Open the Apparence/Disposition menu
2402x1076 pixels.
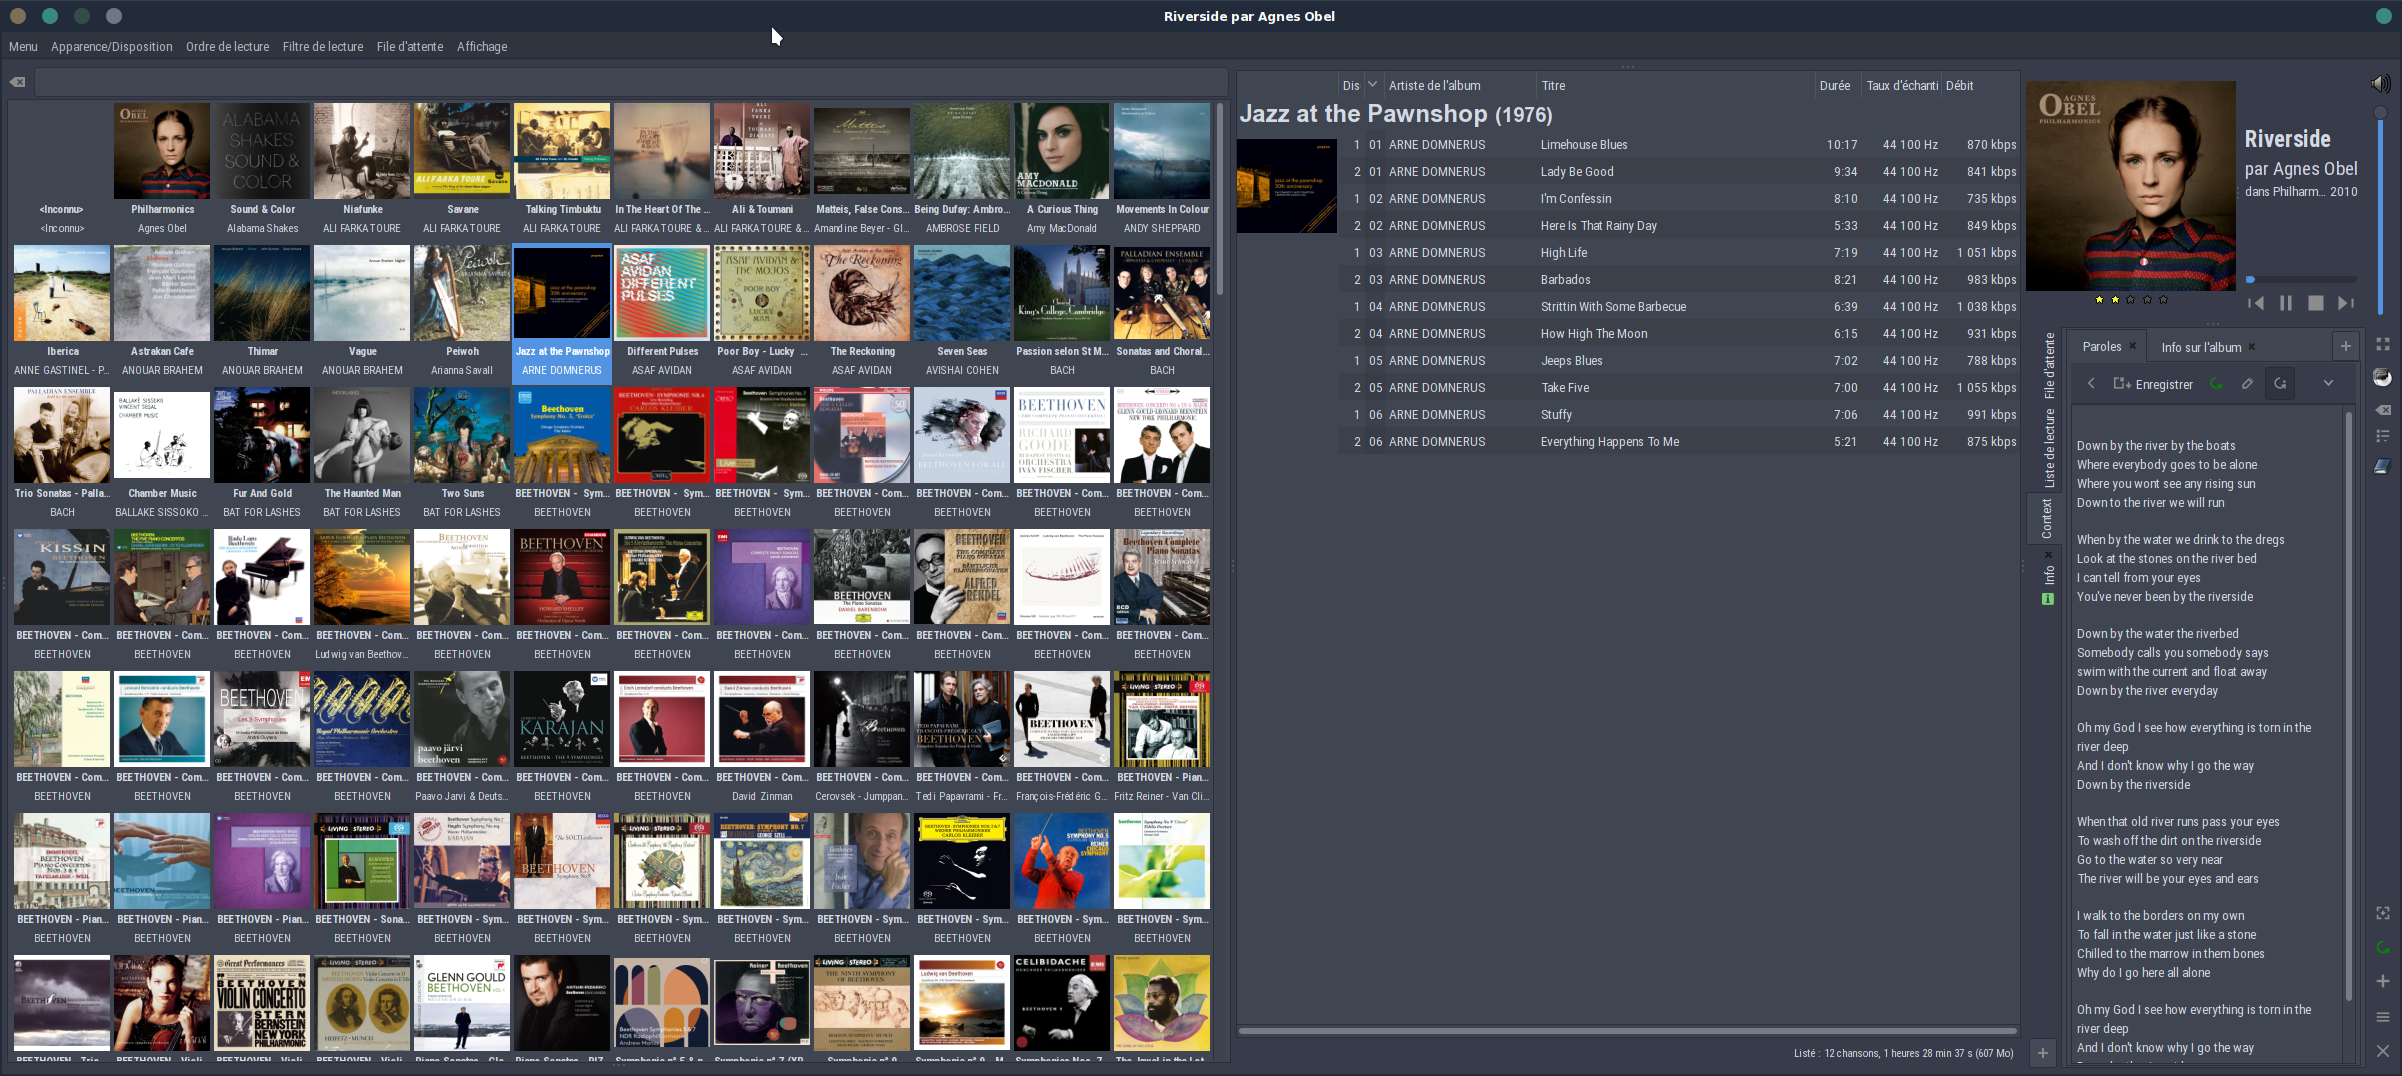[112, 47]
